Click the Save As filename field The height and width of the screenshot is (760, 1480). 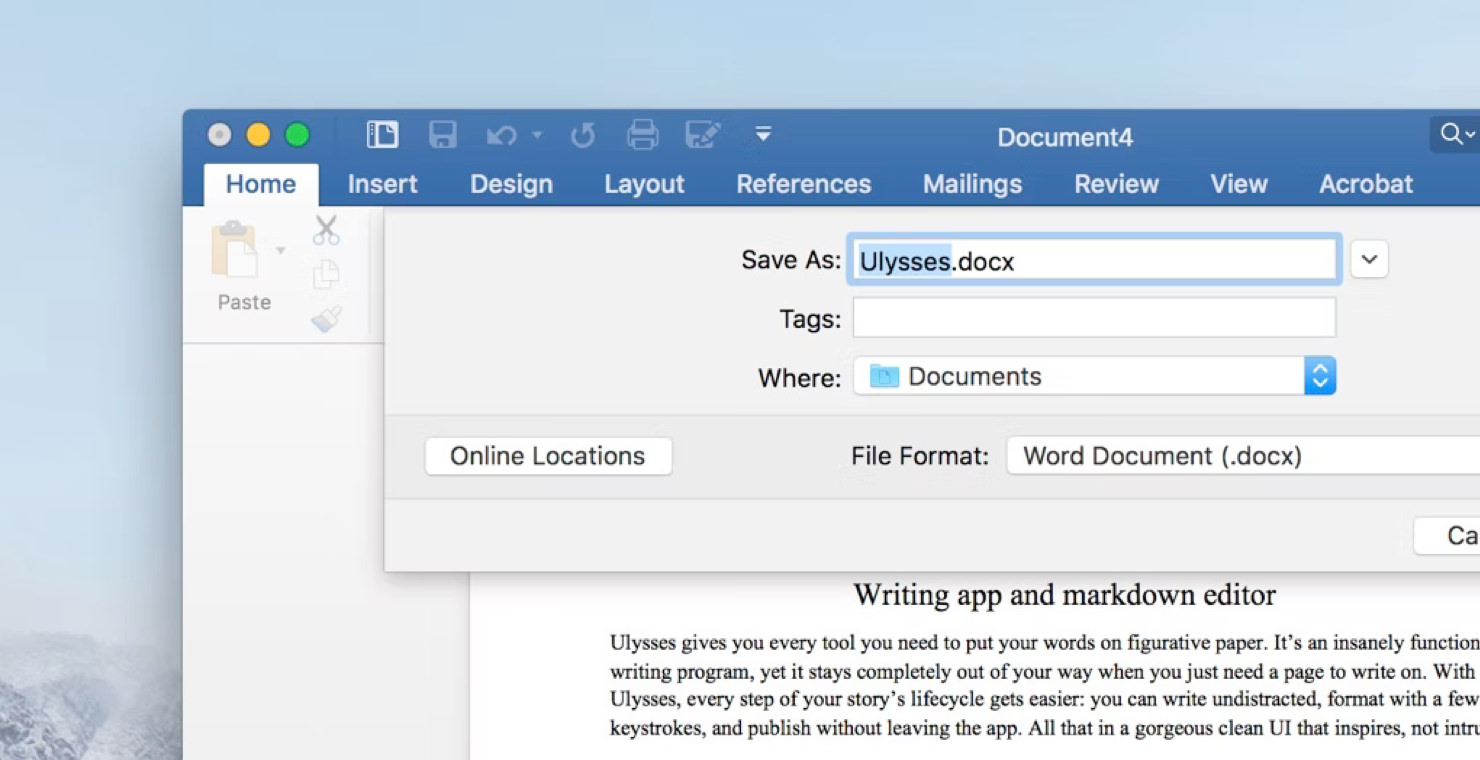1094,260
